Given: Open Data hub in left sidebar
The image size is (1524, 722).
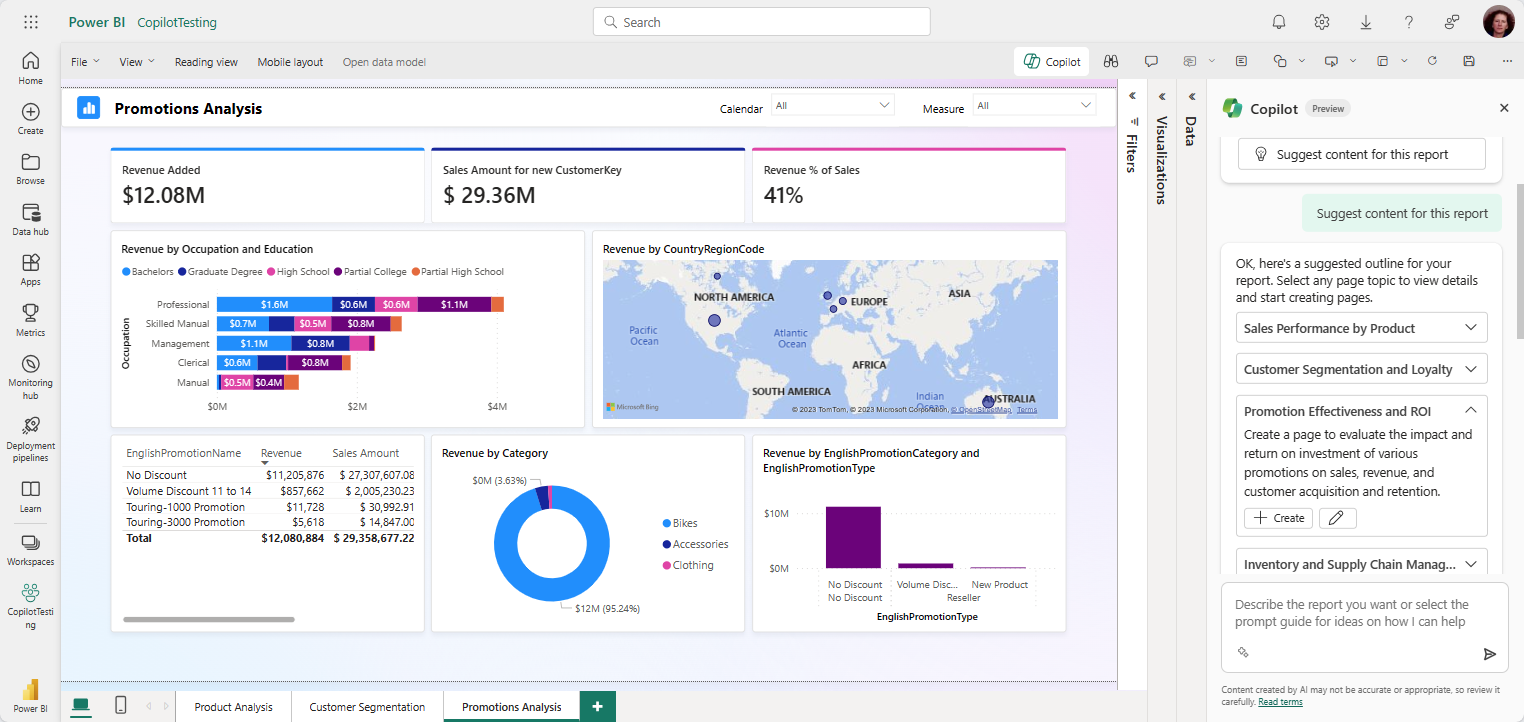Looking at the screenshot, I should click(x=30, y=220).
